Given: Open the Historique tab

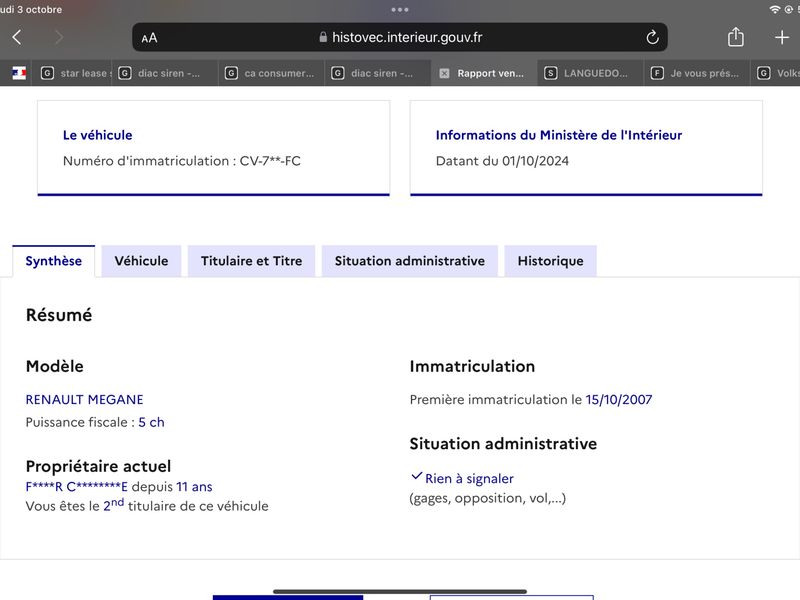Looking at the screenshot, I should [551, 261].
